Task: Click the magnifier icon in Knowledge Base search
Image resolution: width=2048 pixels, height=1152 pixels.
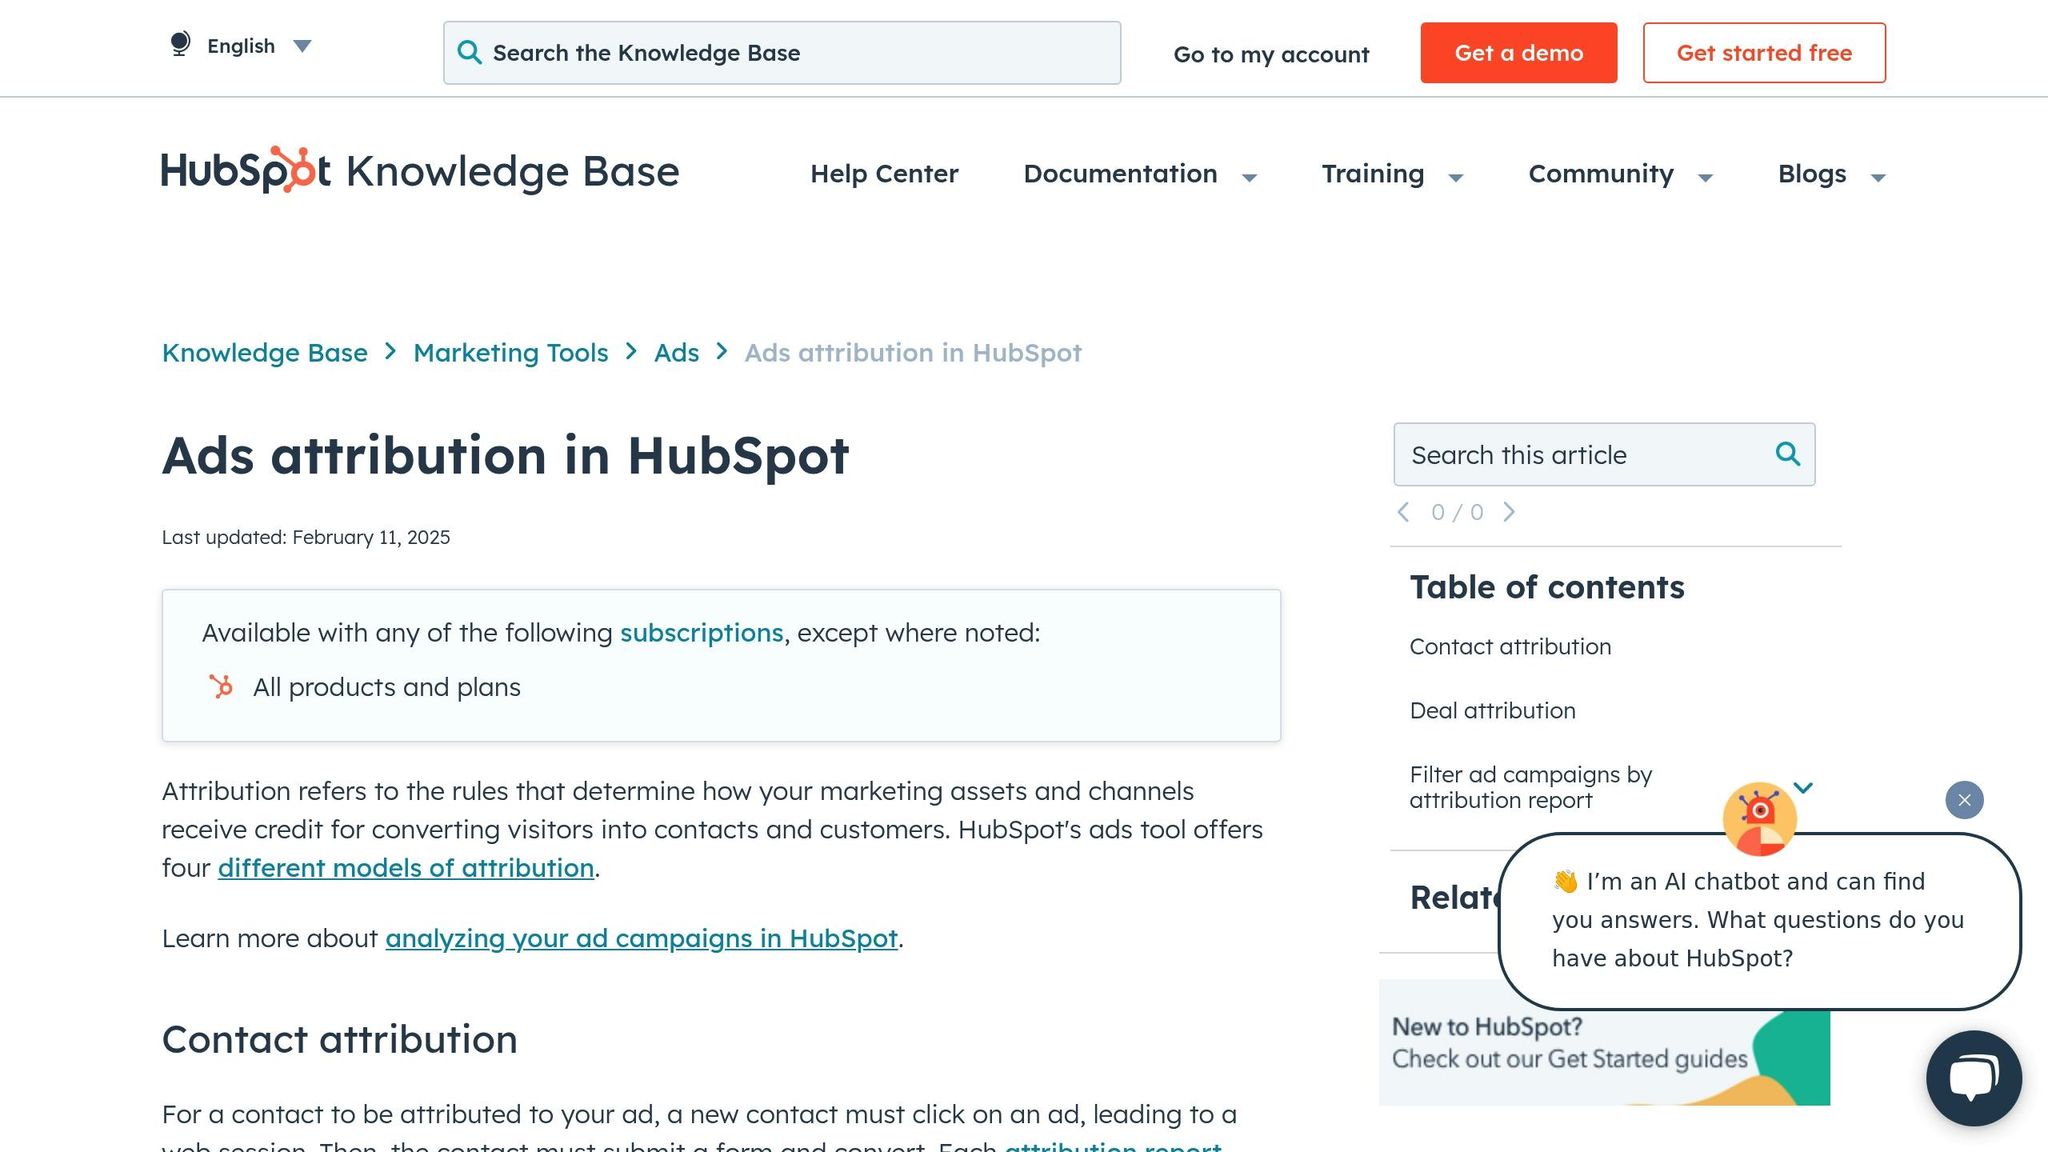Action: 469,53
